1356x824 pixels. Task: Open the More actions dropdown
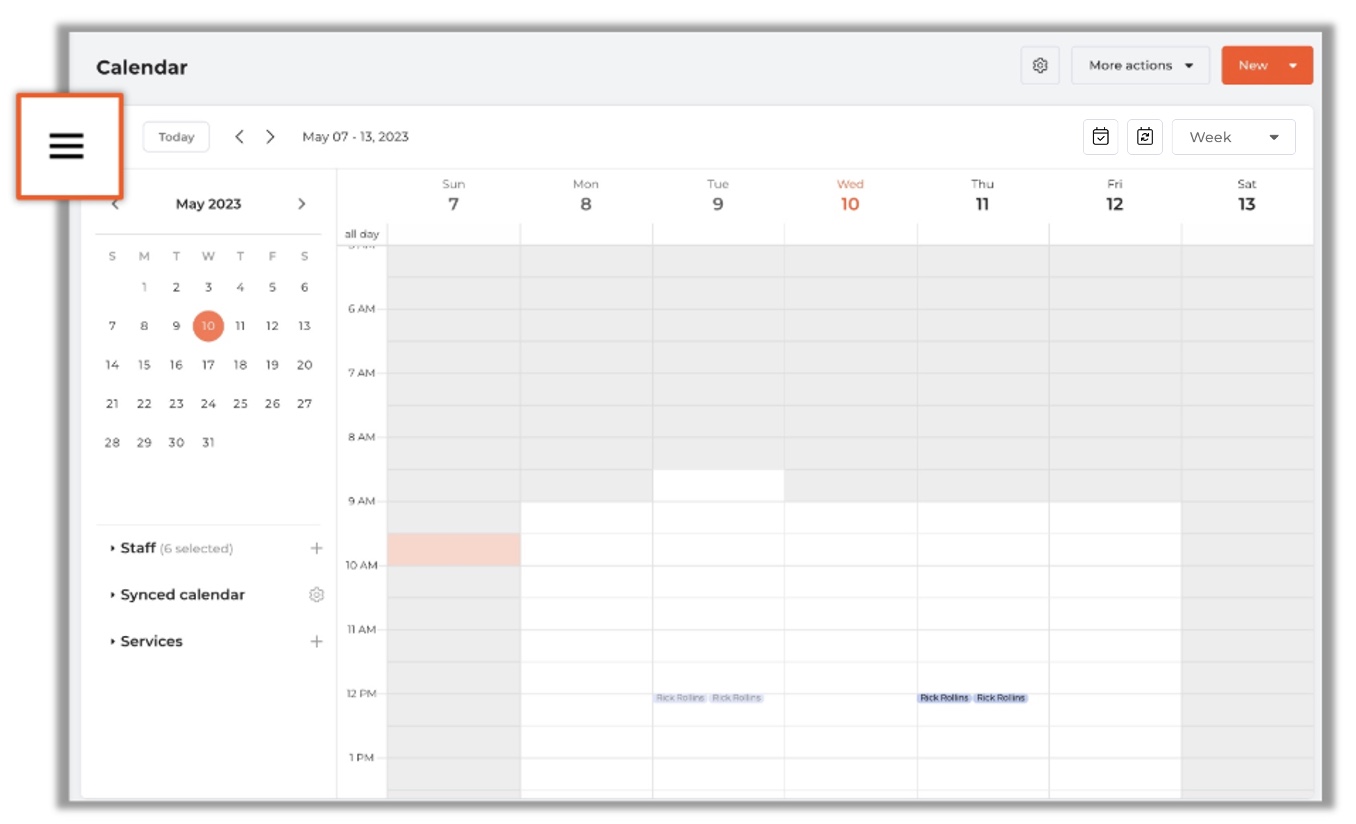pyautogui.click(x=1140, y=65)
